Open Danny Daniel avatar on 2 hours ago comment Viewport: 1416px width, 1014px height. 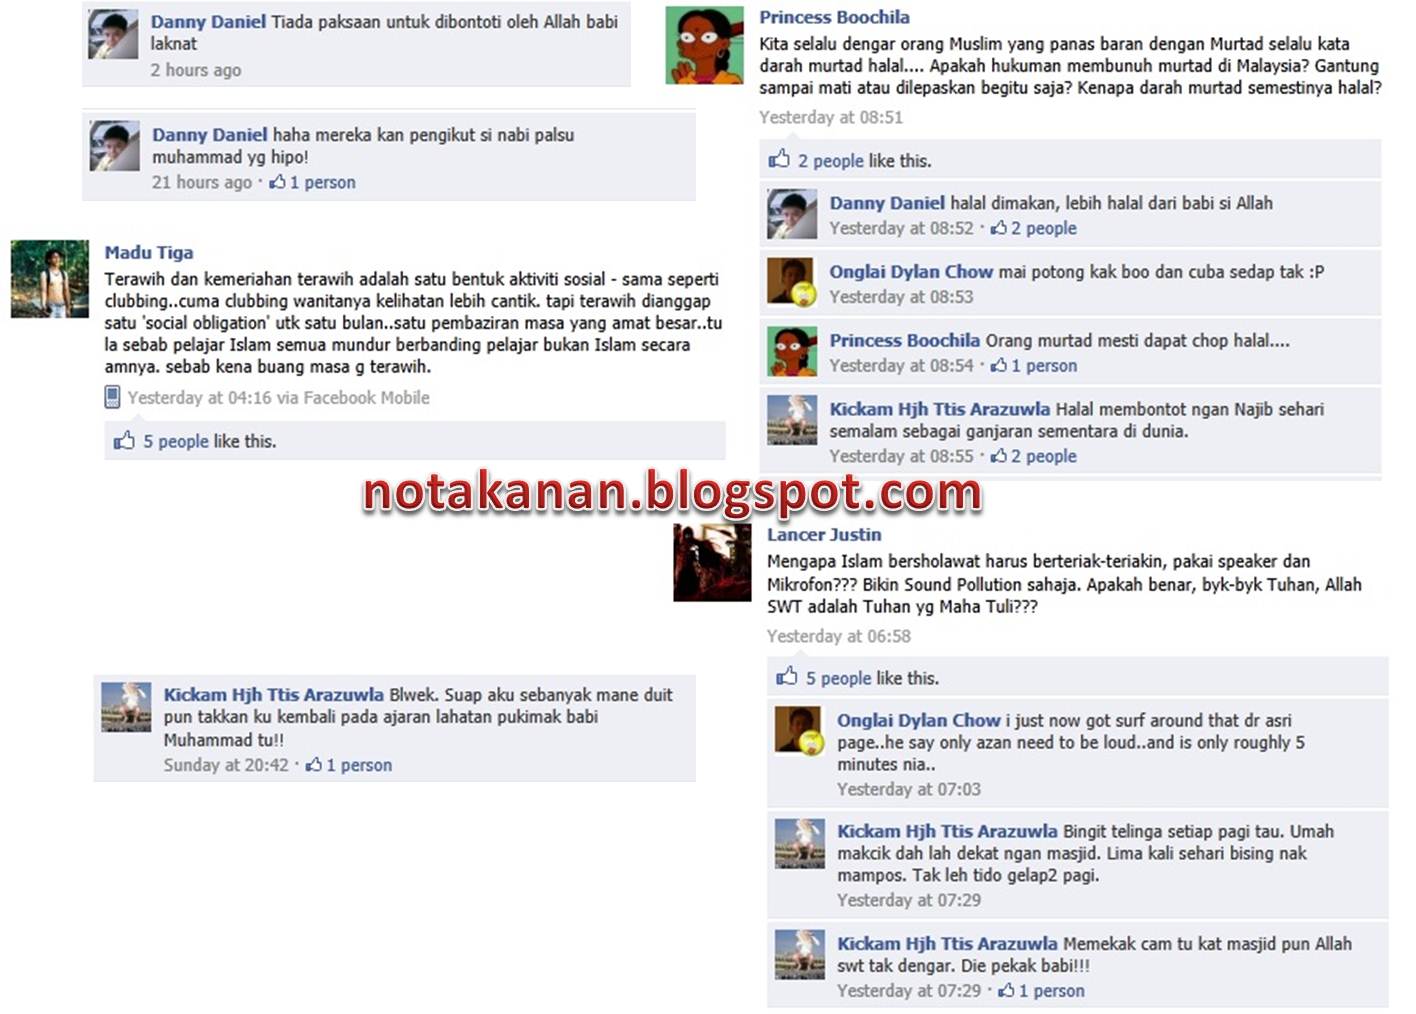114,35
